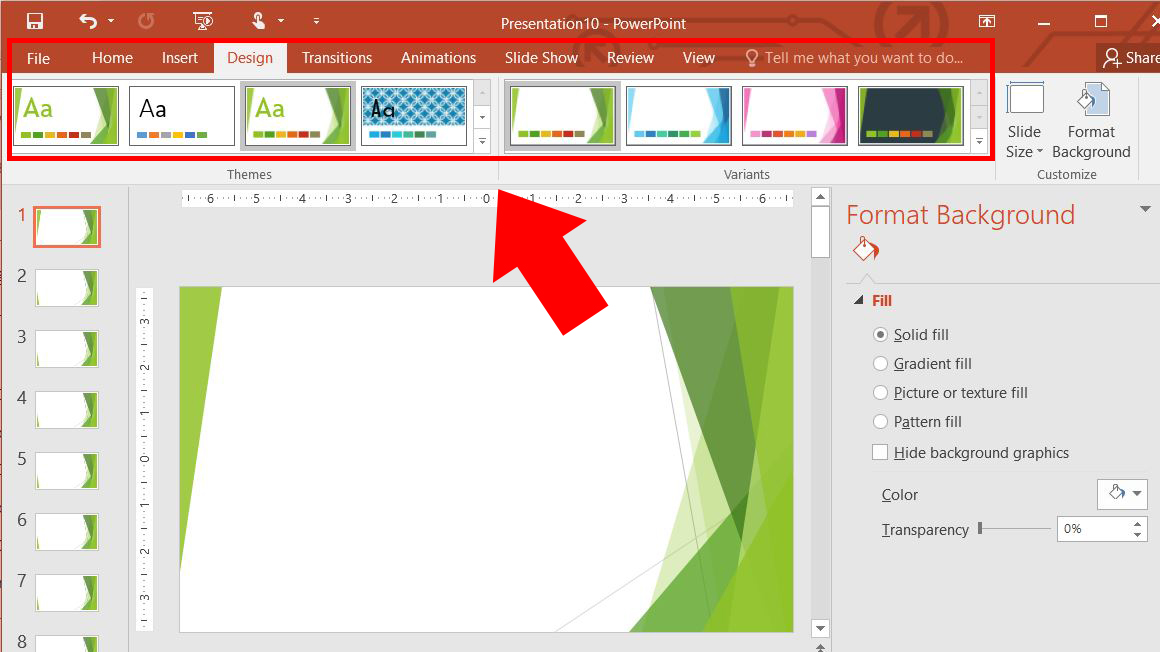Save the presentation with the floppy disk icon
The width and height of the screenshot is (1160, 652).
[x=35, y=21]
